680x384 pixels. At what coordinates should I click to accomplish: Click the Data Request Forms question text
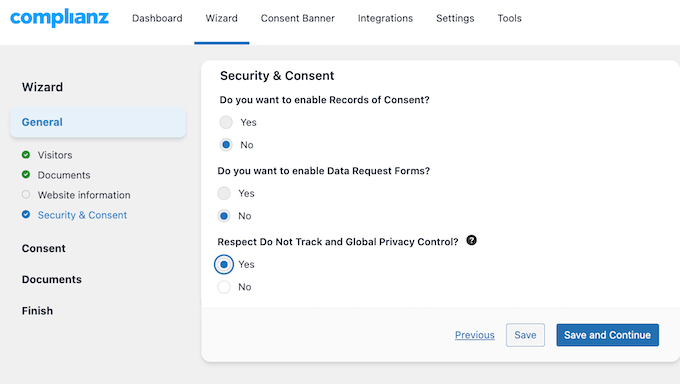(324, 171)
